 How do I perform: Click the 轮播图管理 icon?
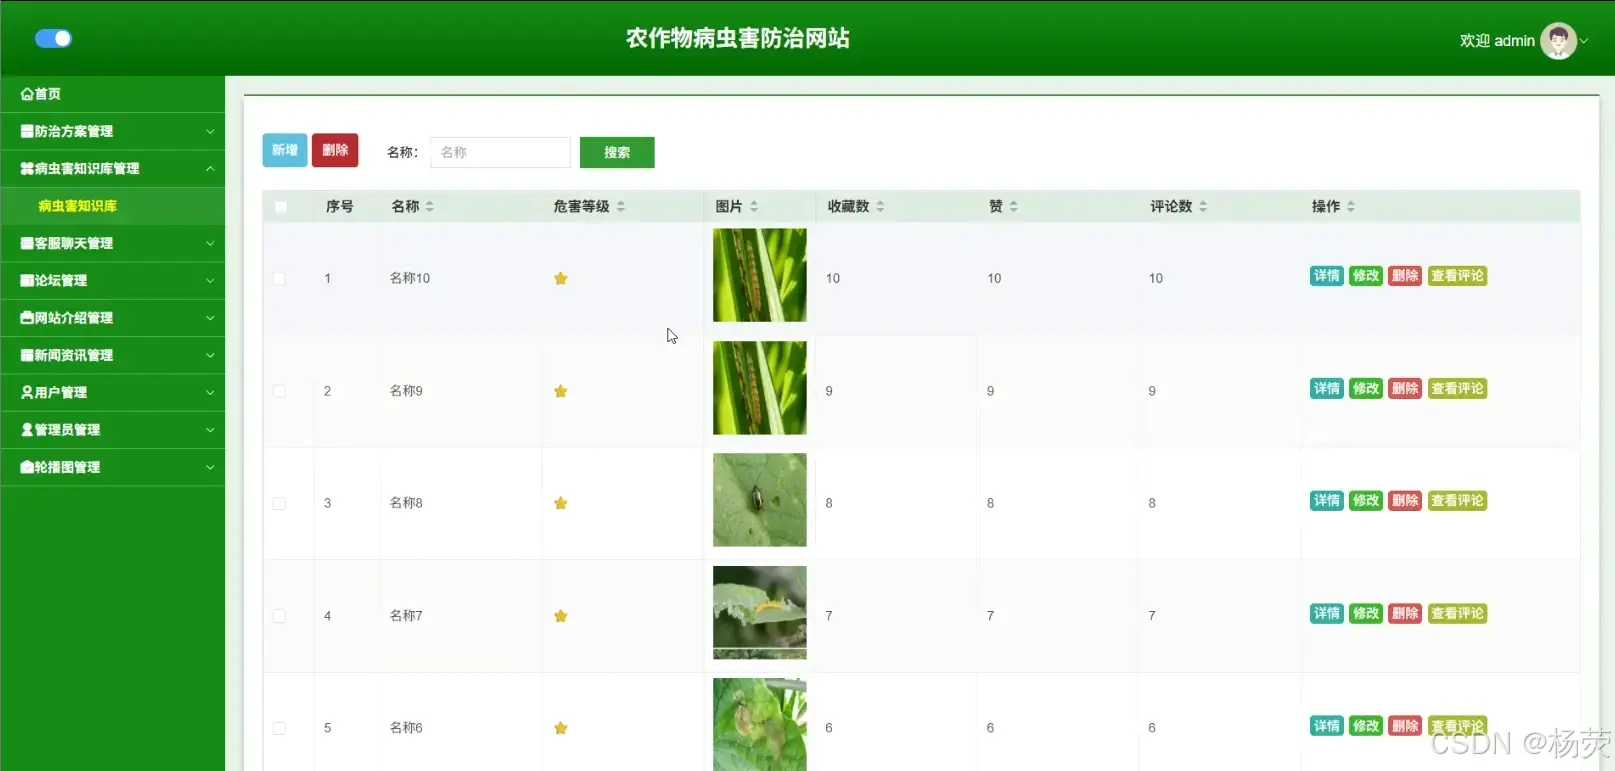(x=27, y=467)
